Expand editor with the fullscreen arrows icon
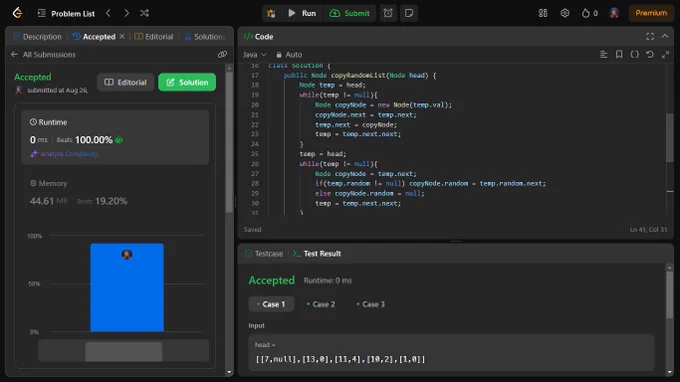The height and width of the screenshot is (382, 680). point(665,54)
